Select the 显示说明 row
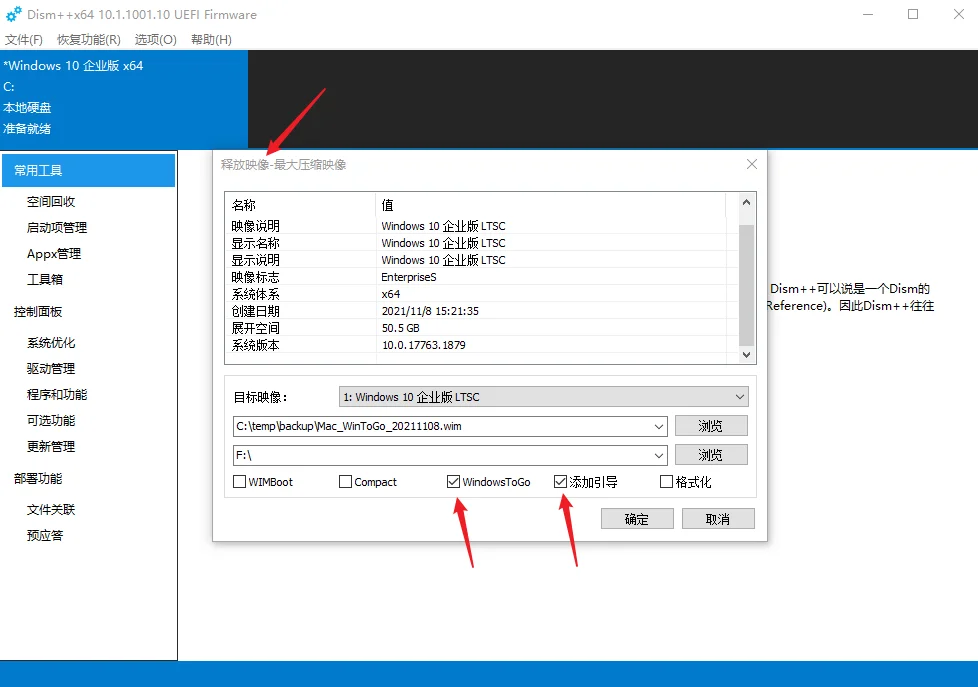This screenshot has height=687, width=978. (x=476, y=260)
